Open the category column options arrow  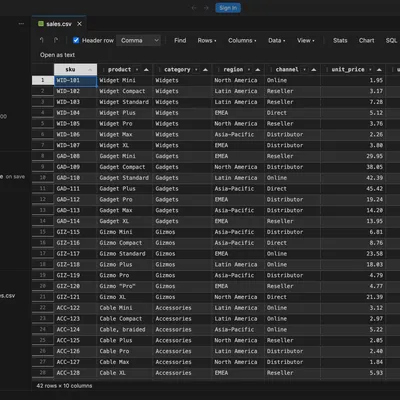196,70
